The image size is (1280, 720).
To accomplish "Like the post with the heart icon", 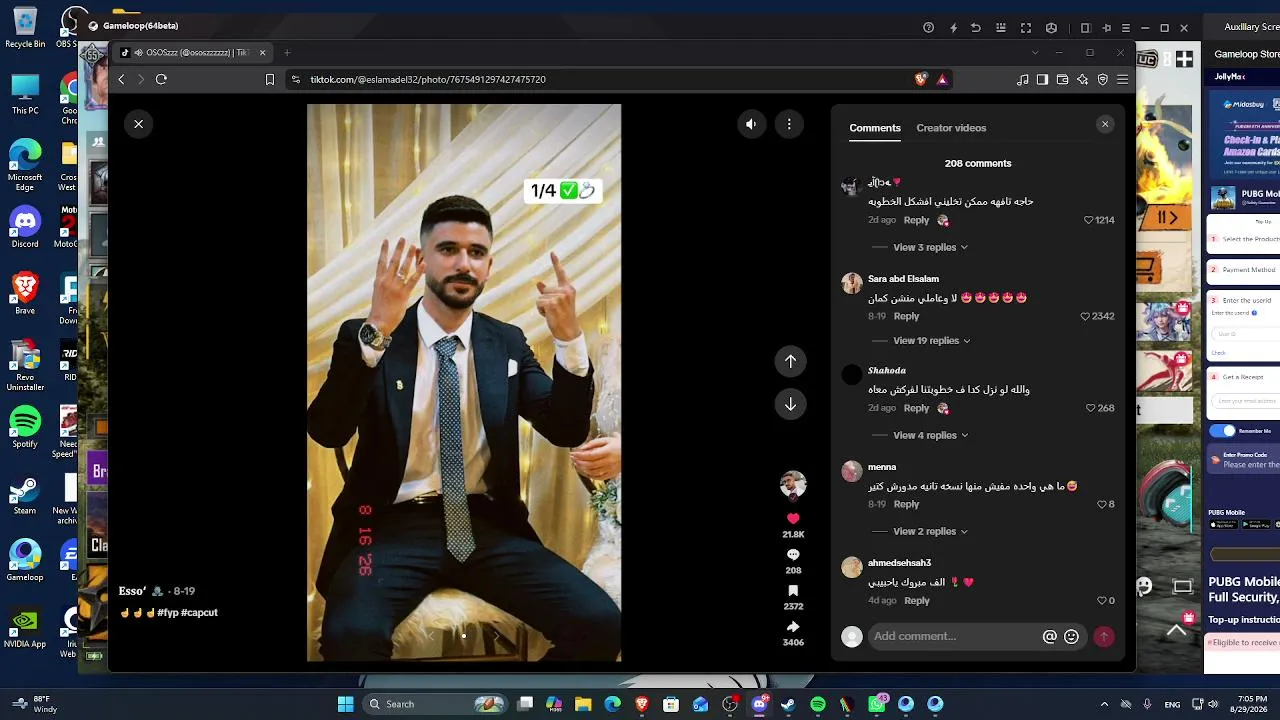I will (793, 519).
